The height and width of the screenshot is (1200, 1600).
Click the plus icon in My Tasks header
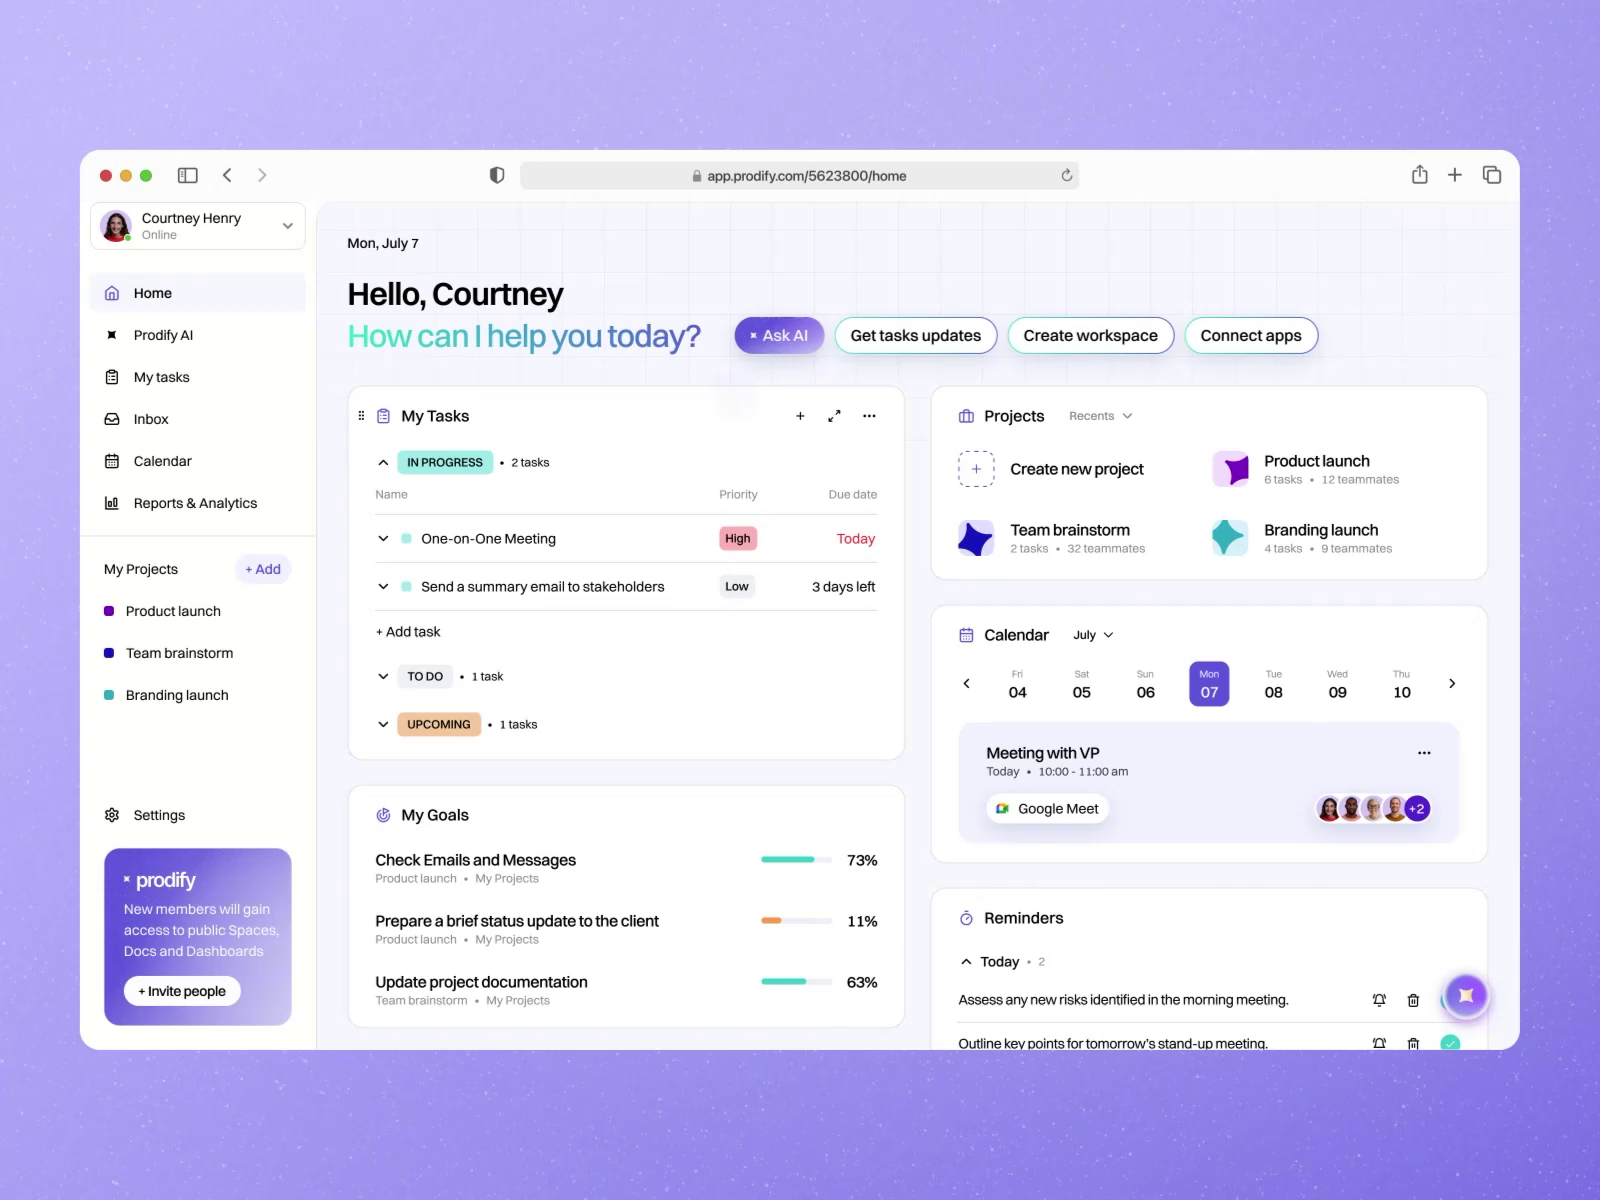click(800, 415)
